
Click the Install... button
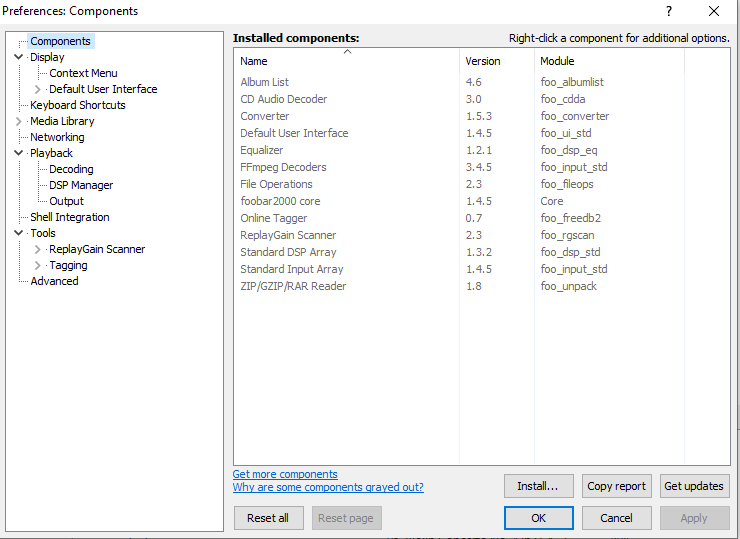tap(538, 486)
